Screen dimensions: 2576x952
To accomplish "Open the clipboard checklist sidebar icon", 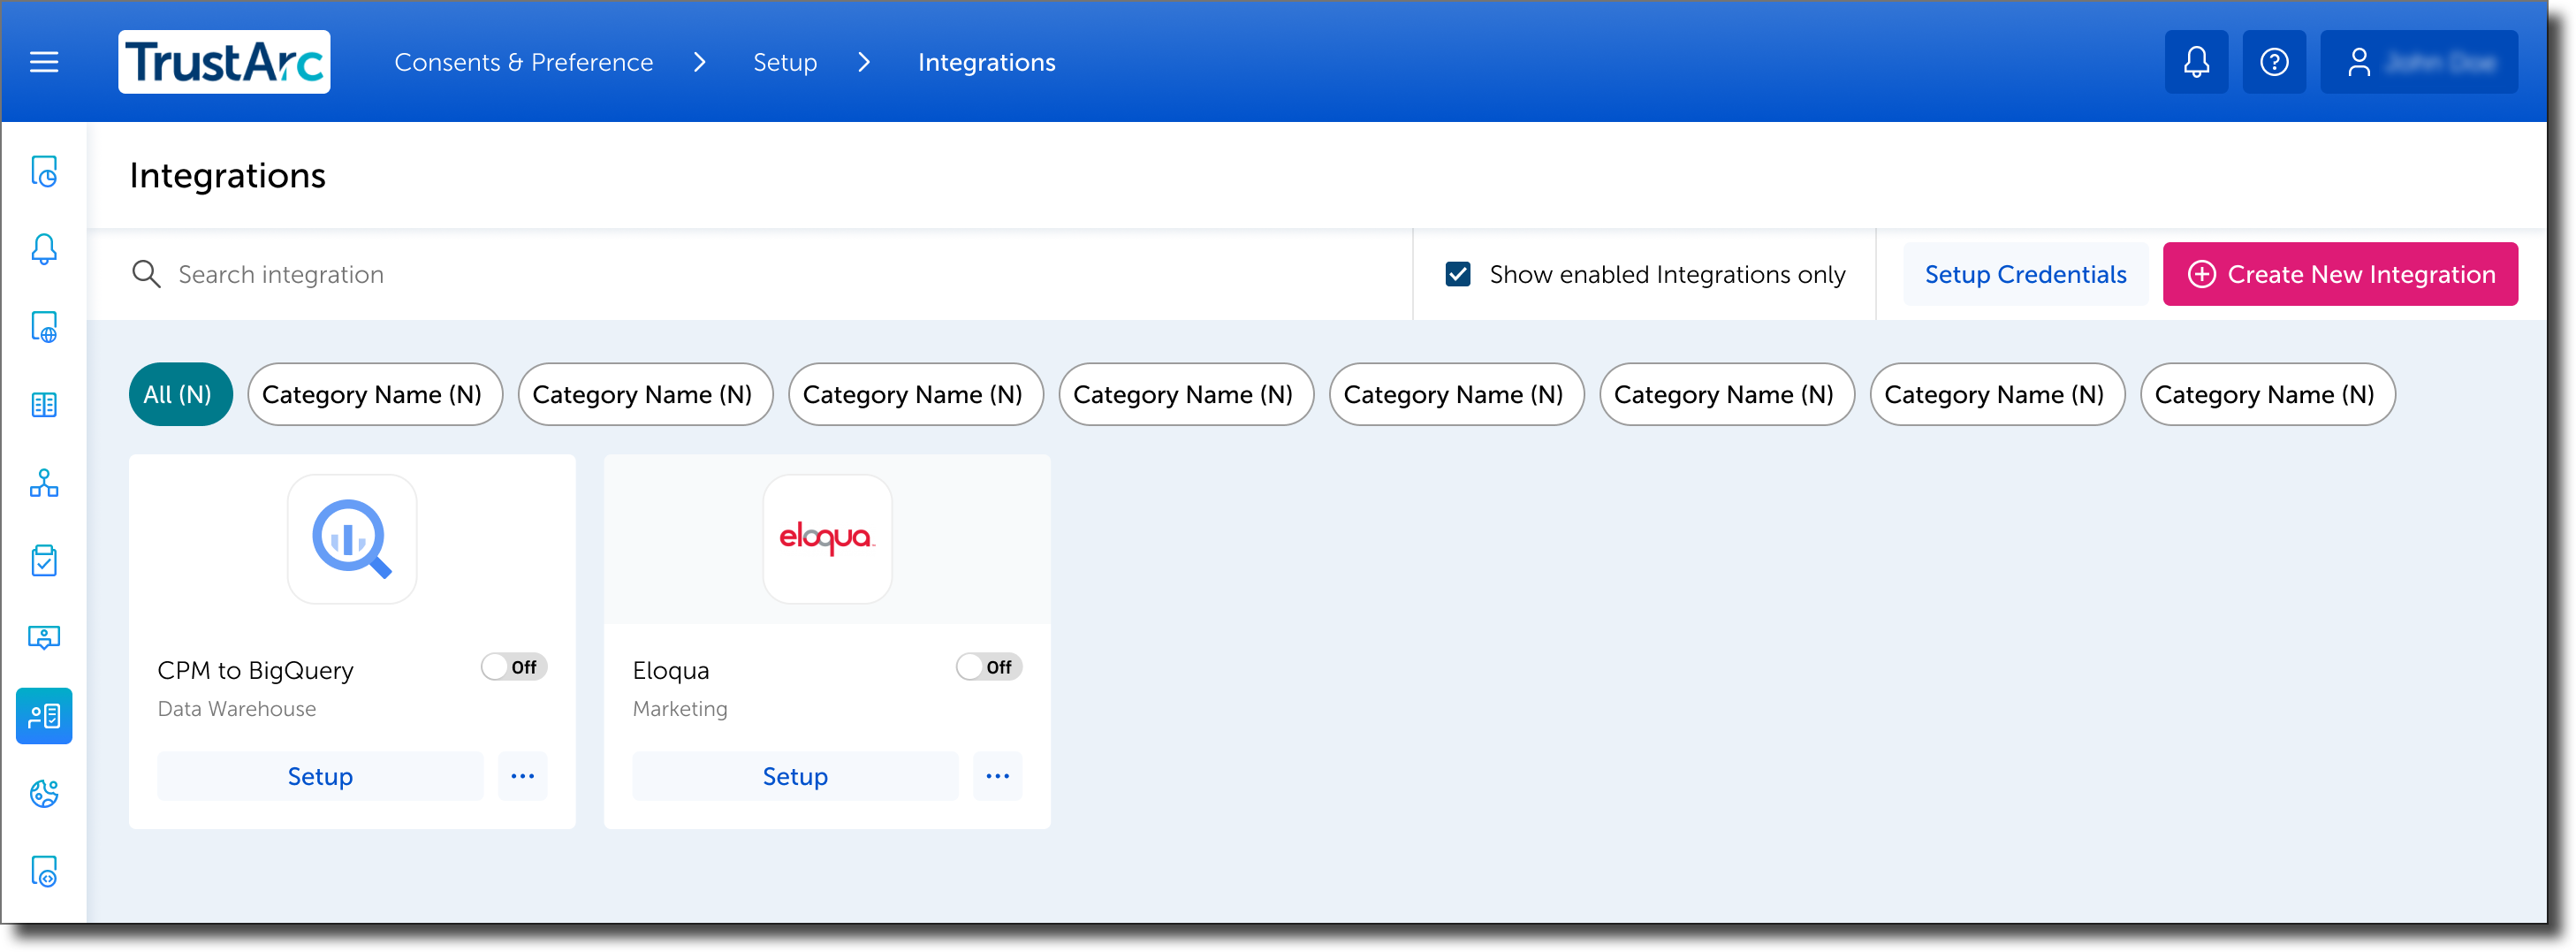I will point(44,560).
